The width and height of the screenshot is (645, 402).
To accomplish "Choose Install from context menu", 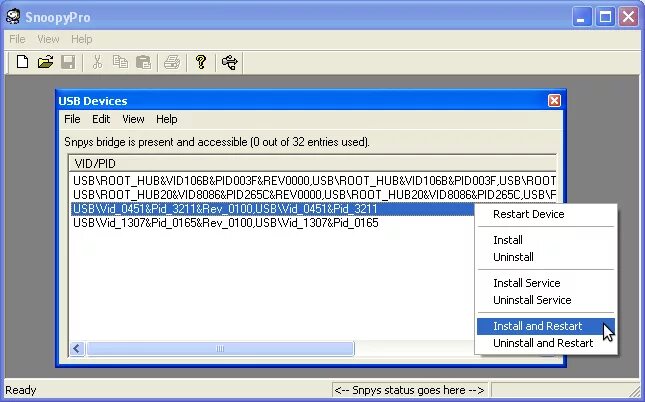I will (546, 240).
